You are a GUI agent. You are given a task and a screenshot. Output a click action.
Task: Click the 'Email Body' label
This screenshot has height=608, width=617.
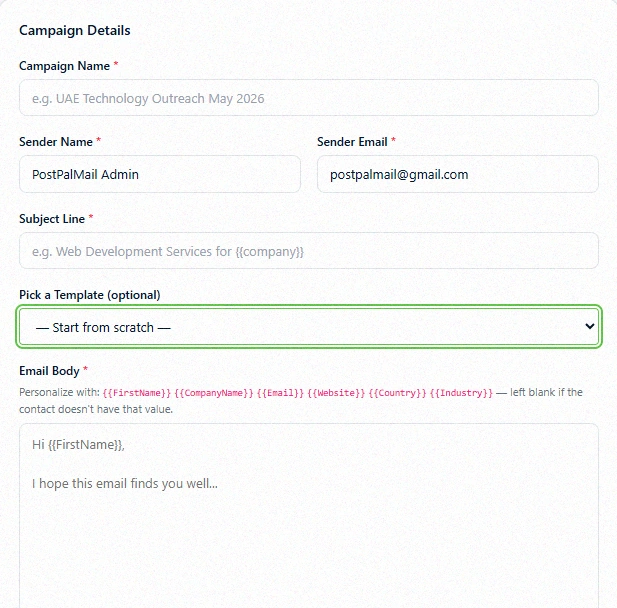49,371
